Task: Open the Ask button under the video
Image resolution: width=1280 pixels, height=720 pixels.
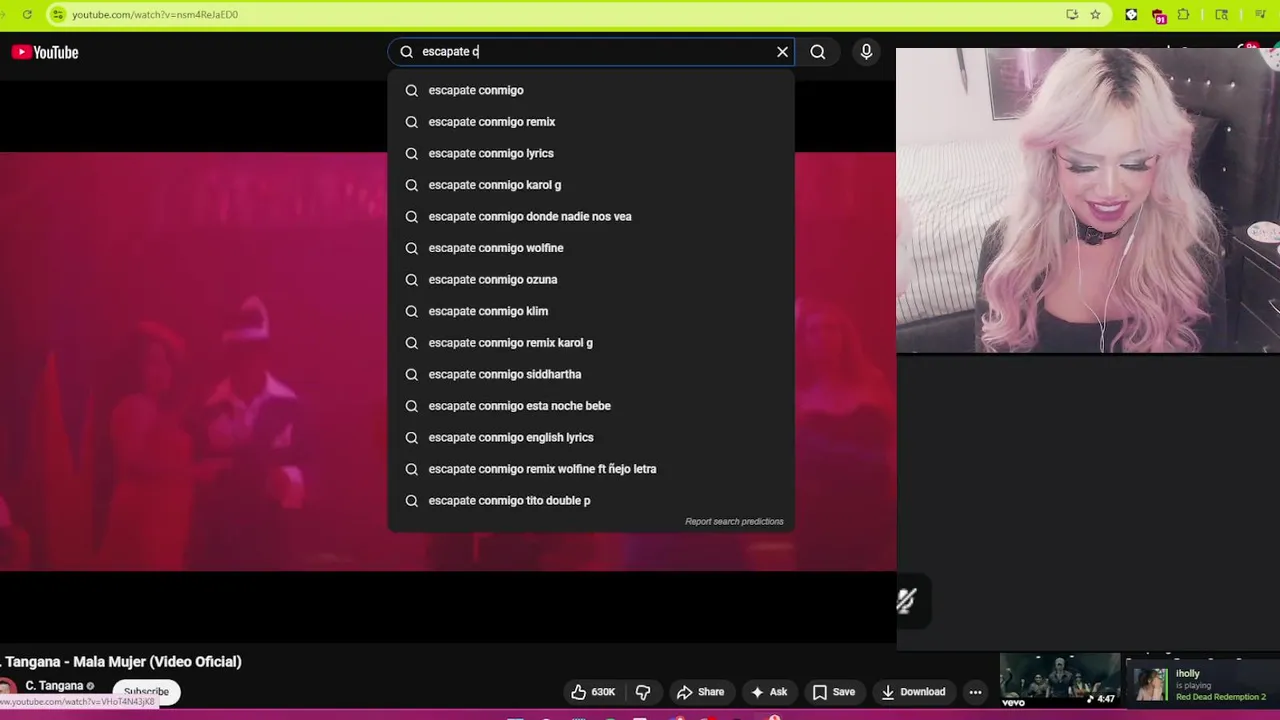Action: tap(769, 692)
